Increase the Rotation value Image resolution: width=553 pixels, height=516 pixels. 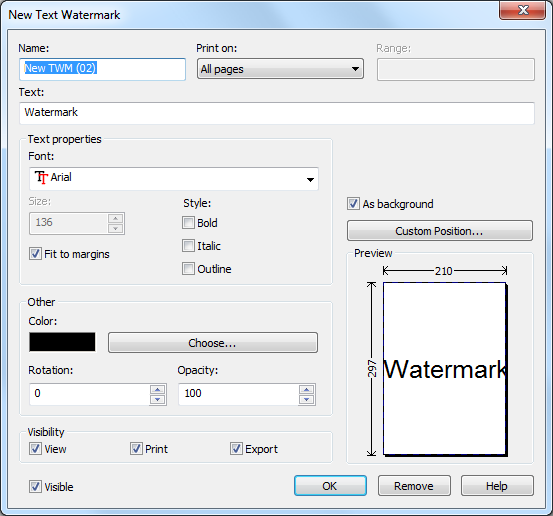point(157,390)
